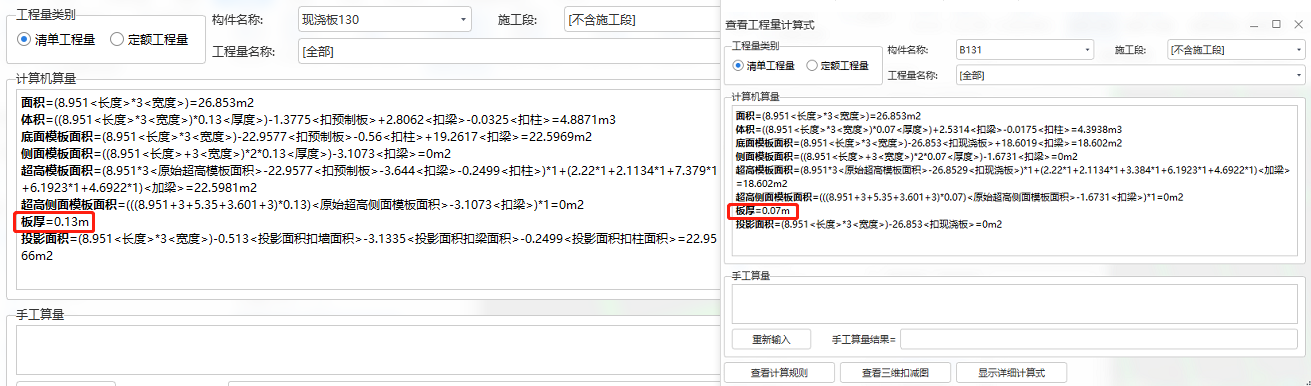Open the 工程量名称 [全部] dropdown in B131 dialog
The image size is (1311, 386).
pyautogui.click(x=1129, y=75)
